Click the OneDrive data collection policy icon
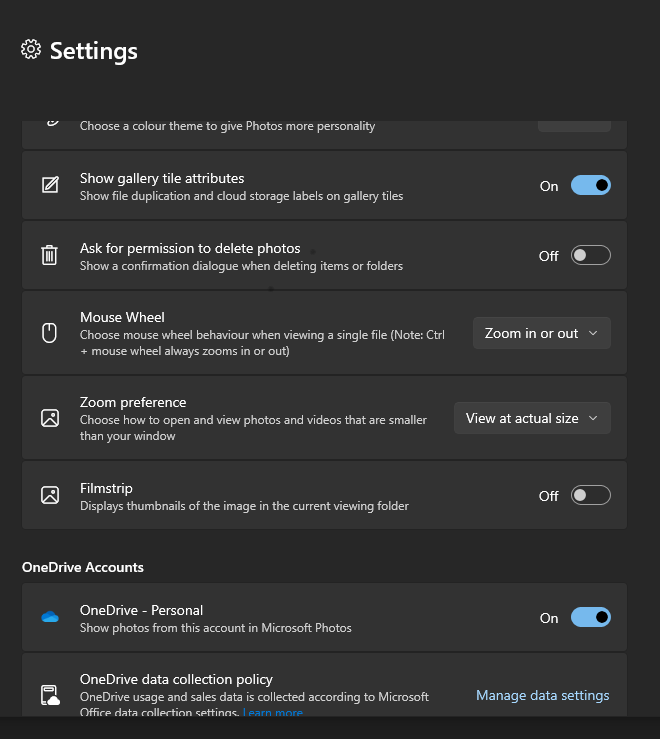This screenshot has height=739, width=660. 50,695
